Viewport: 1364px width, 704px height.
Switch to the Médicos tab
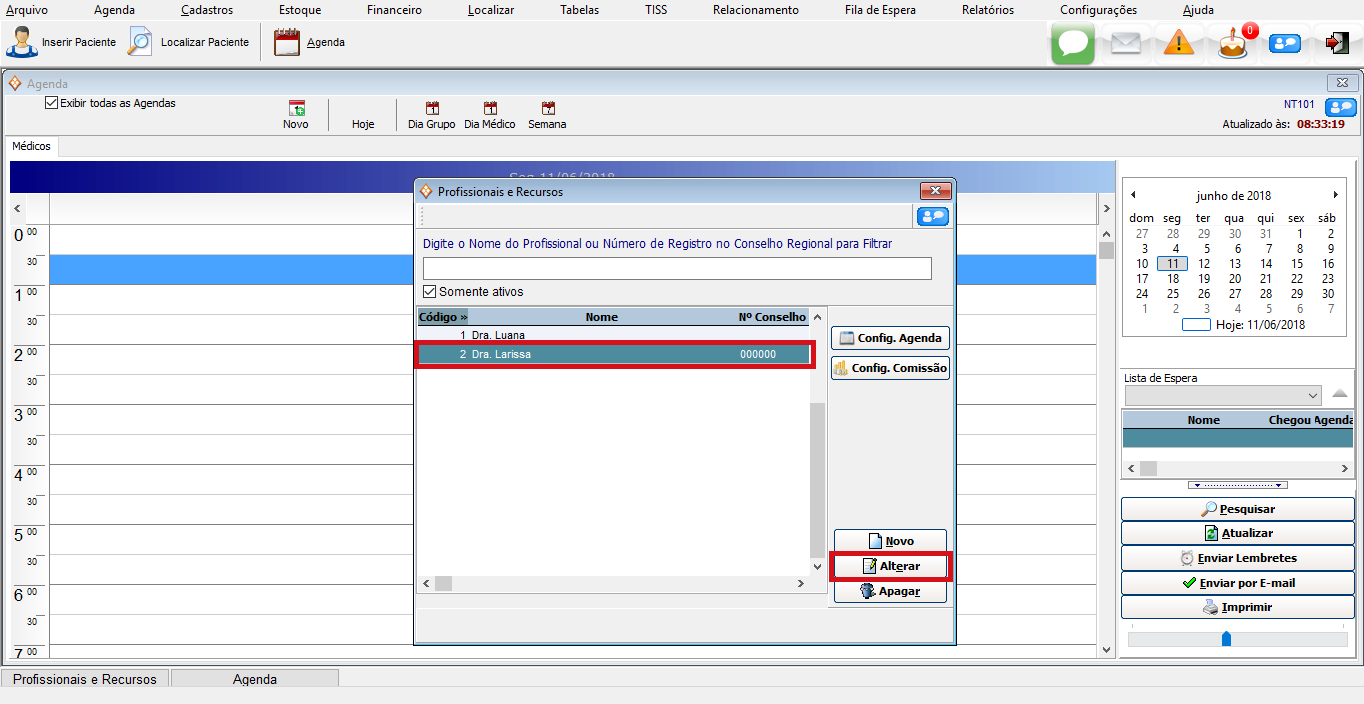[x=31, y=146]
